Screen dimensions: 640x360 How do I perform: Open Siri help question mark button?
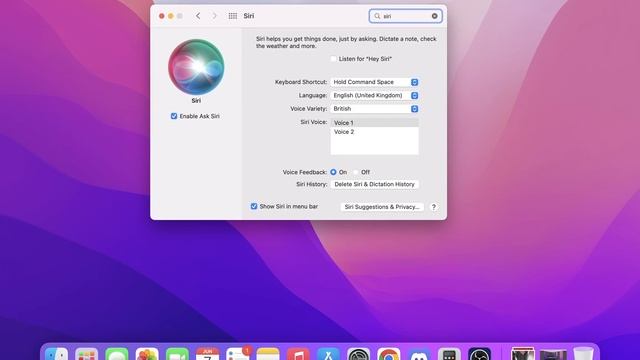click(434, 207)
